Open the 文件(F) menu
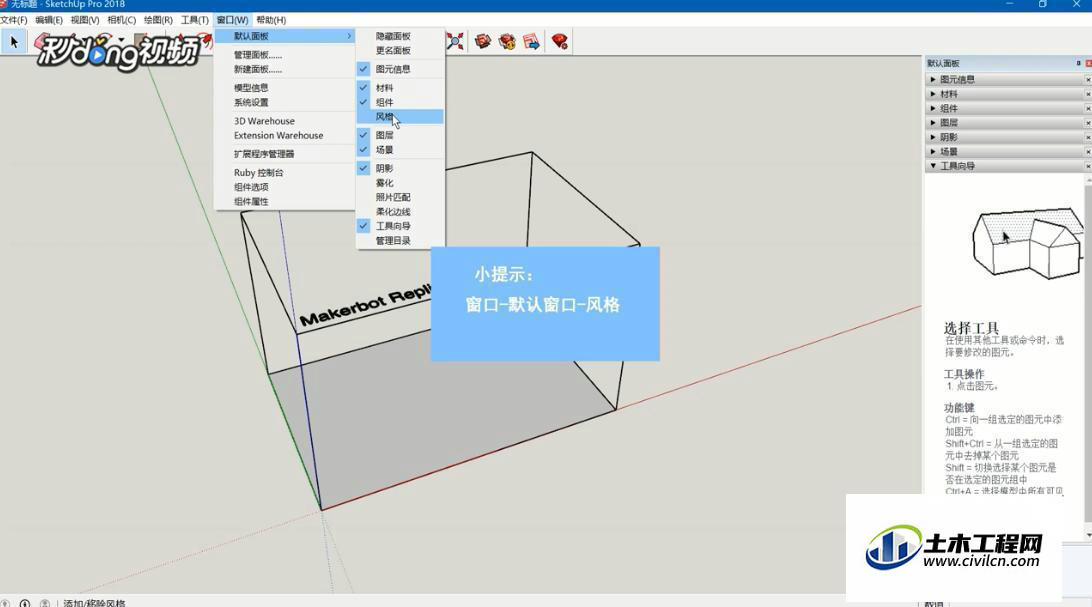This screenshot has width=1092, height=607. (14, 20)
